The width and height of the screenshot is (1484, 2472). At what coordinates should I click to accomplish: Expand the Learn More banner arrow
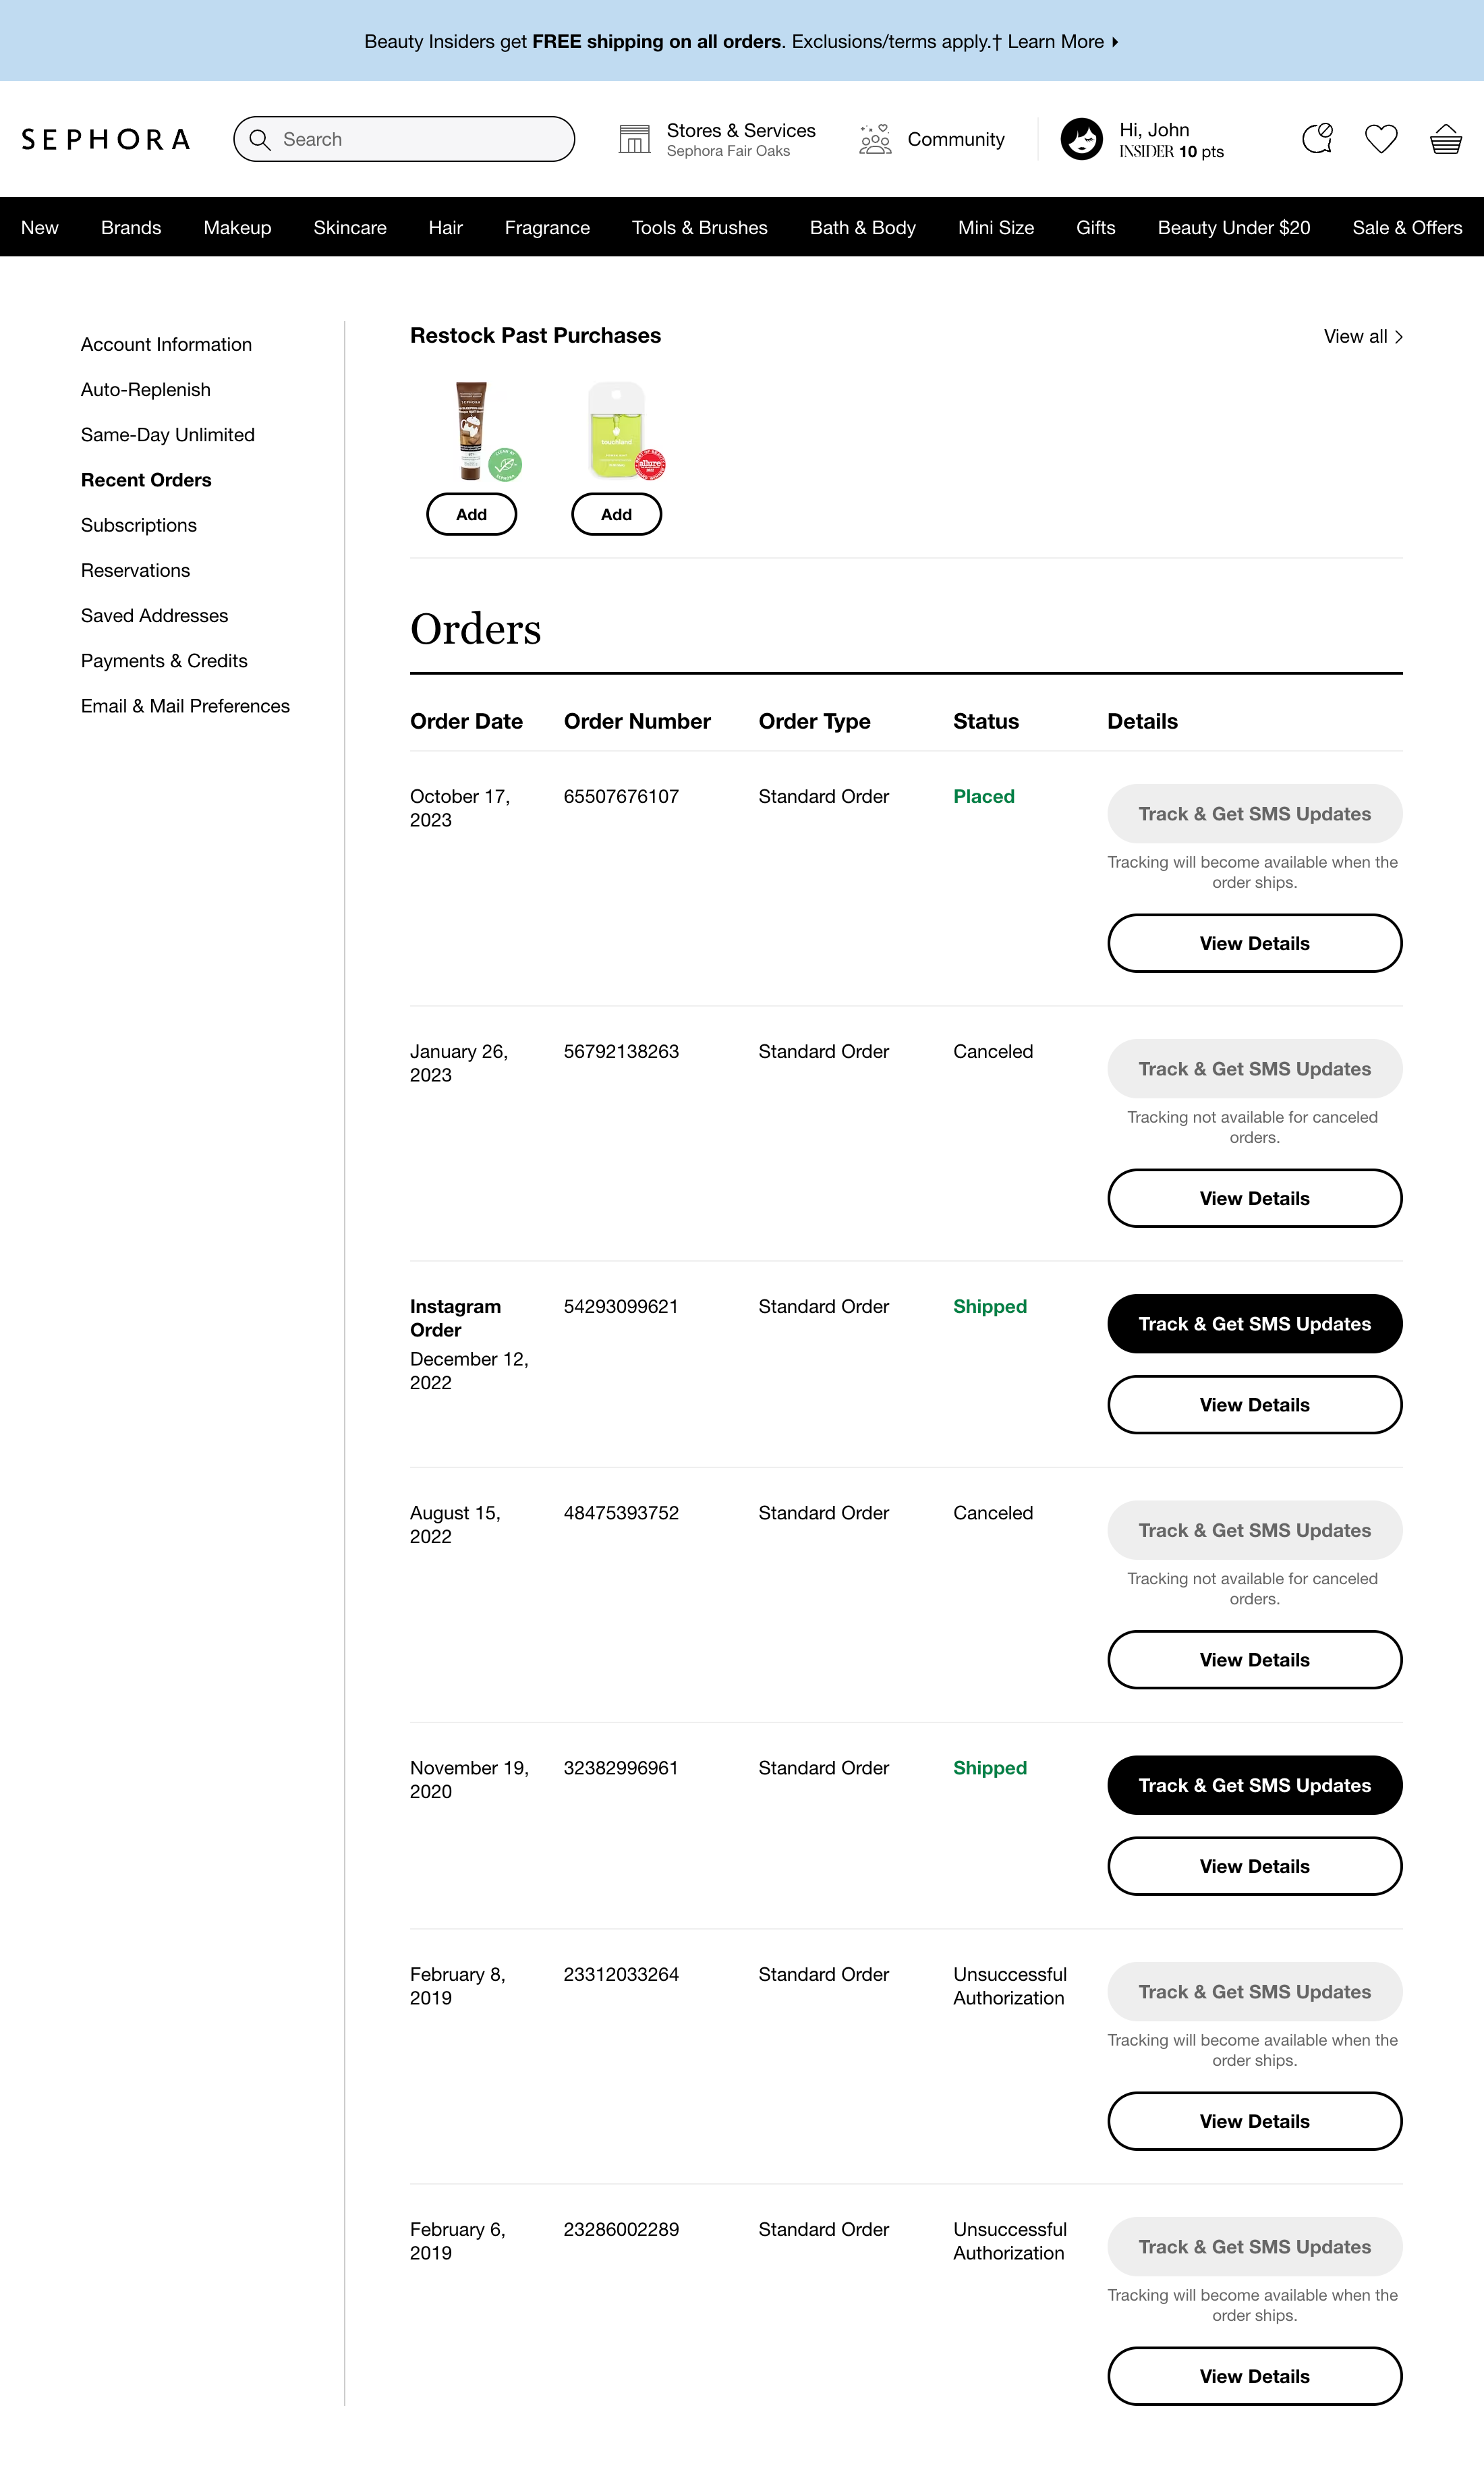pyautogui.click(x=1113, y=42)
